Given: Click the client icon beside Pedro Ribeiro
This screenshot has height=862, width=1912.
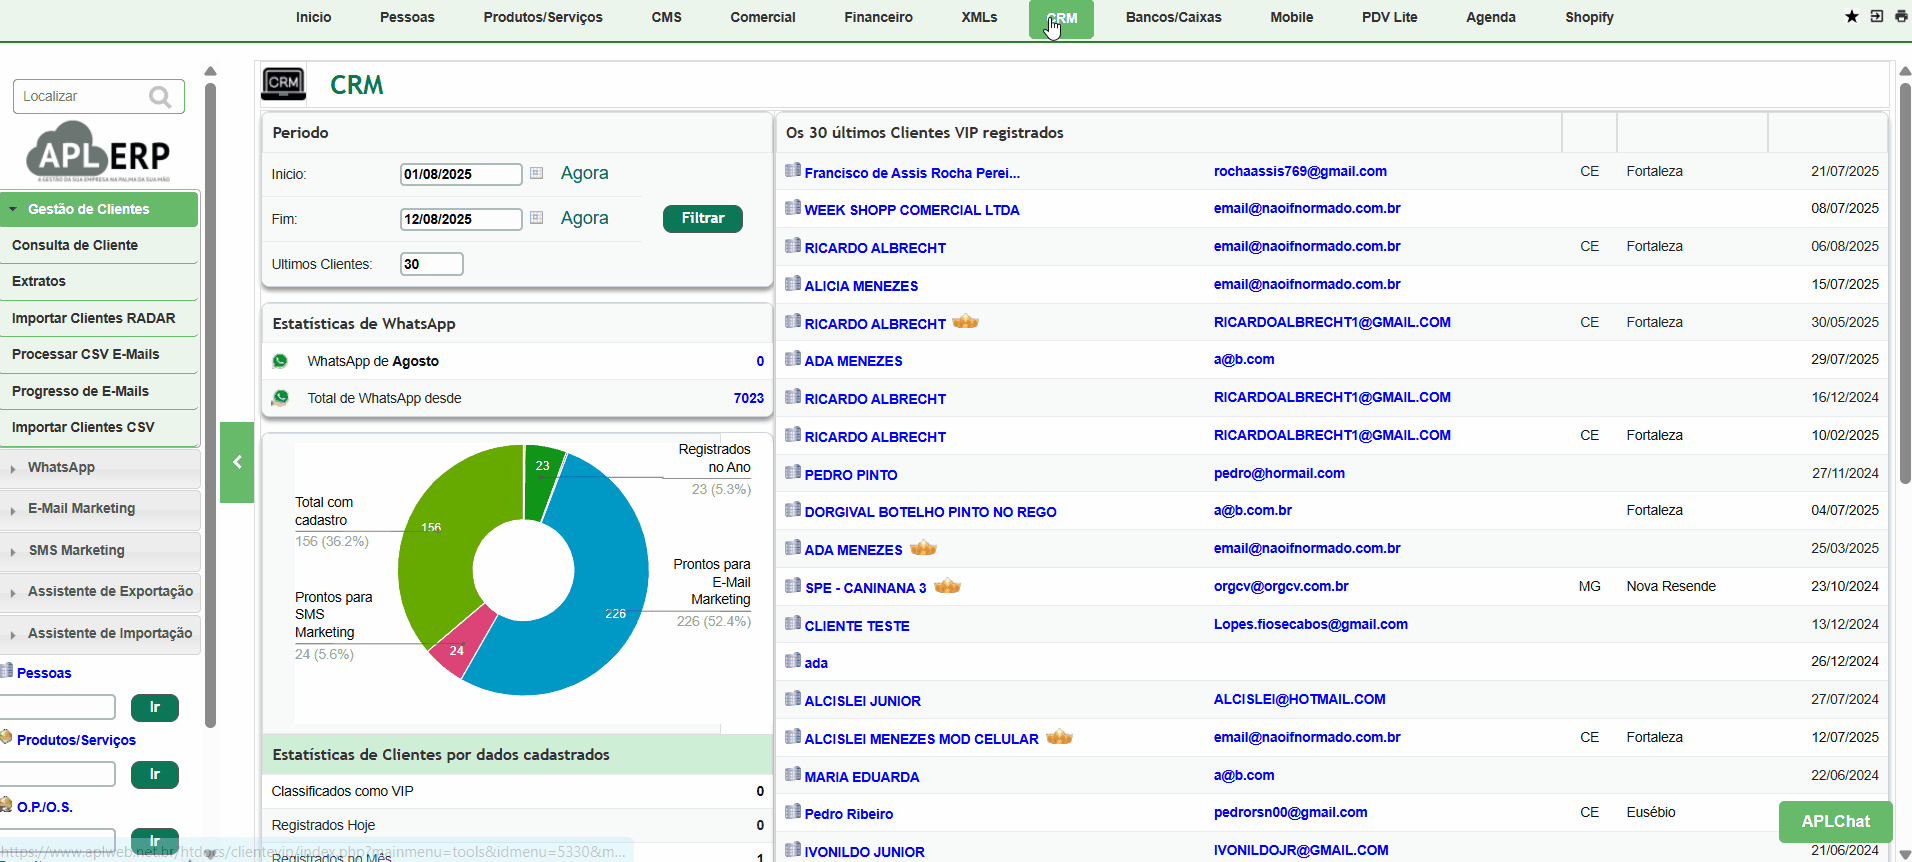Looking at the screenshot, I should coord(793,812).
